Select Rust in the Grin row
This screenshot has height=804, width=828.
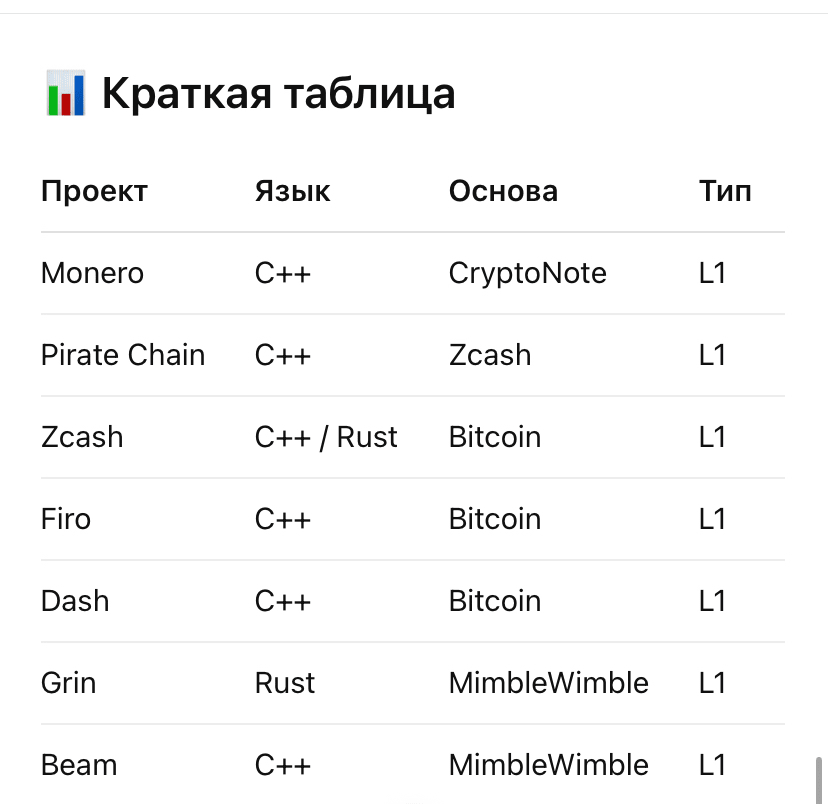point(285,683)
